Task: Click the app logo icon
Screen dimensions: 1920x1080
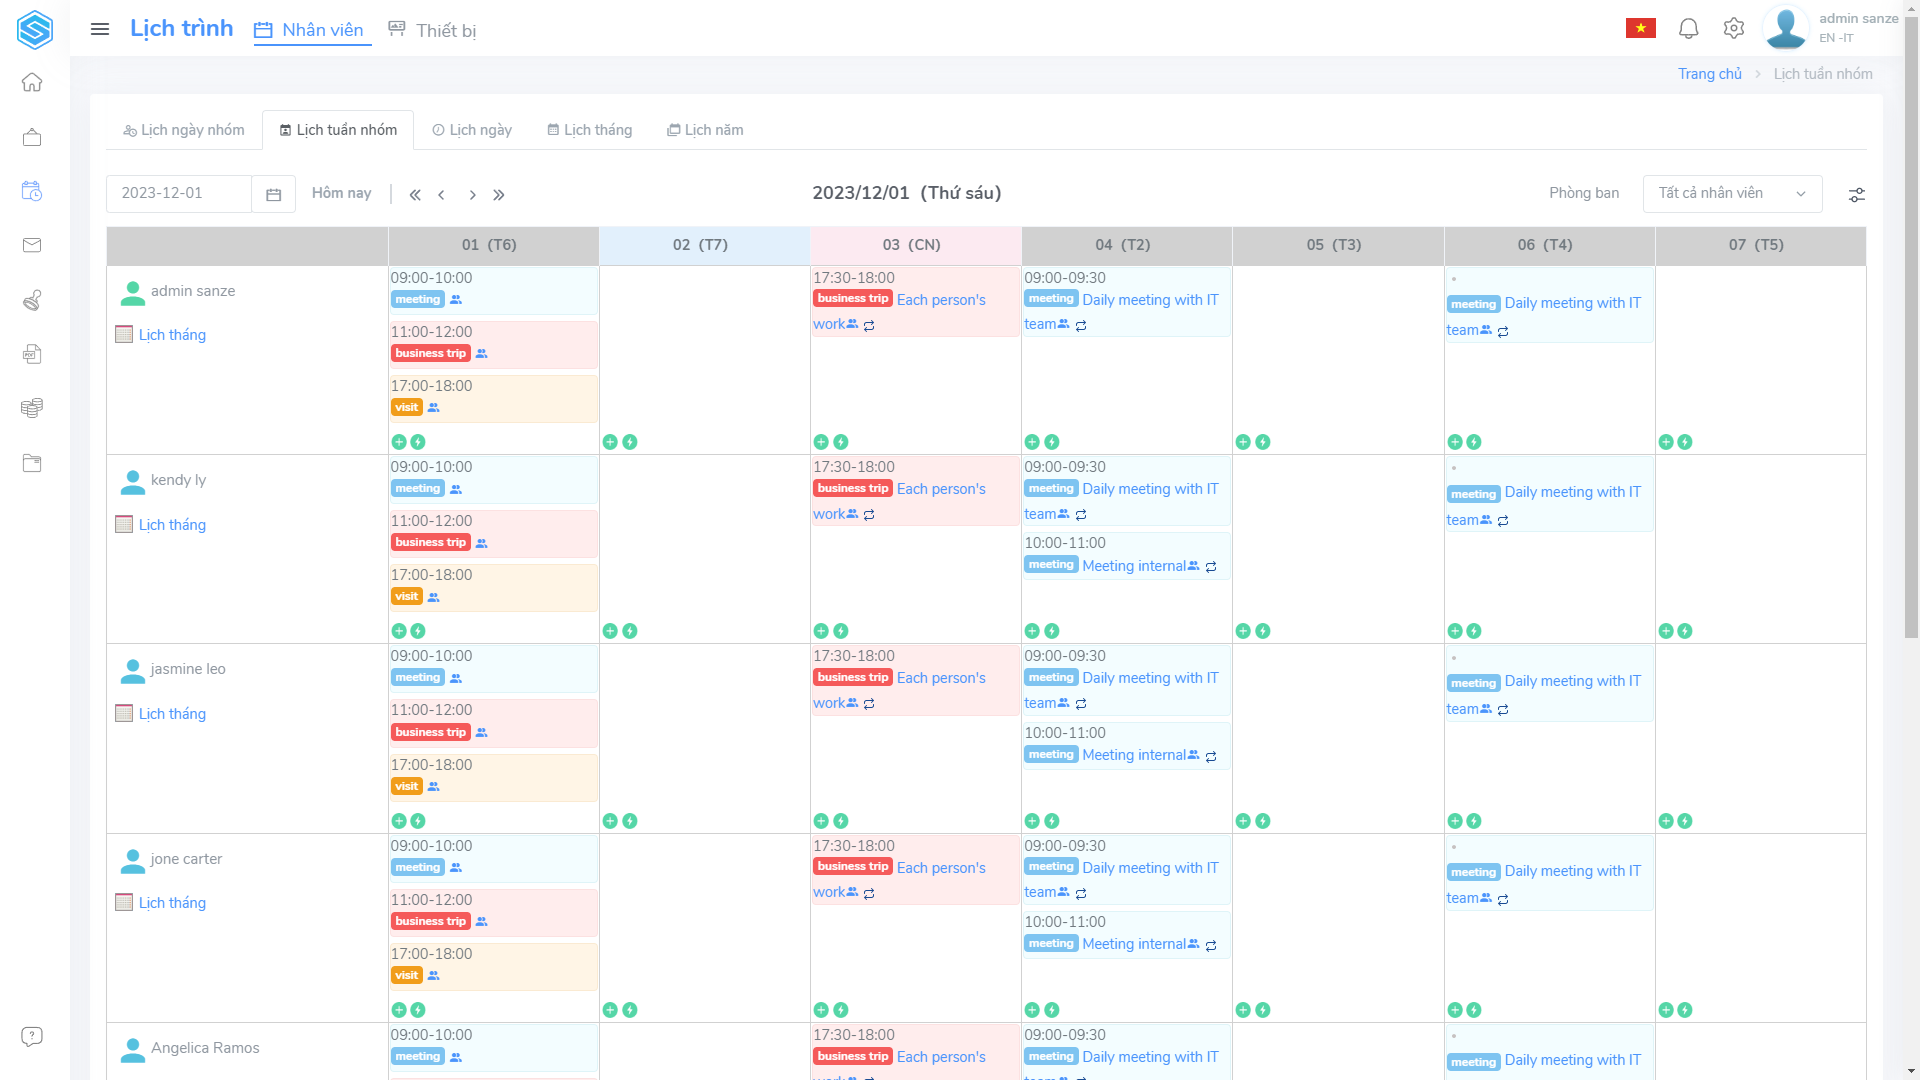Action: (x=34, y=29)
